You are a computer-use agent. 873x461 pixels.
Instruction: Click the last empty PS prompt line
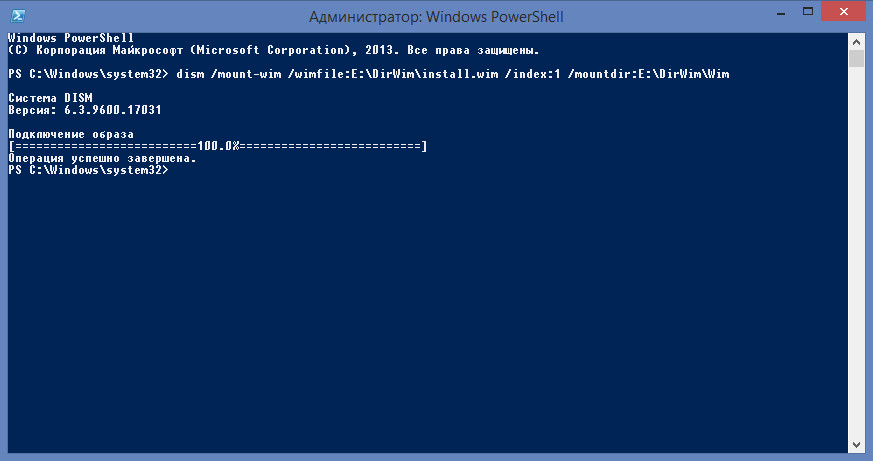tap(88, 170)
